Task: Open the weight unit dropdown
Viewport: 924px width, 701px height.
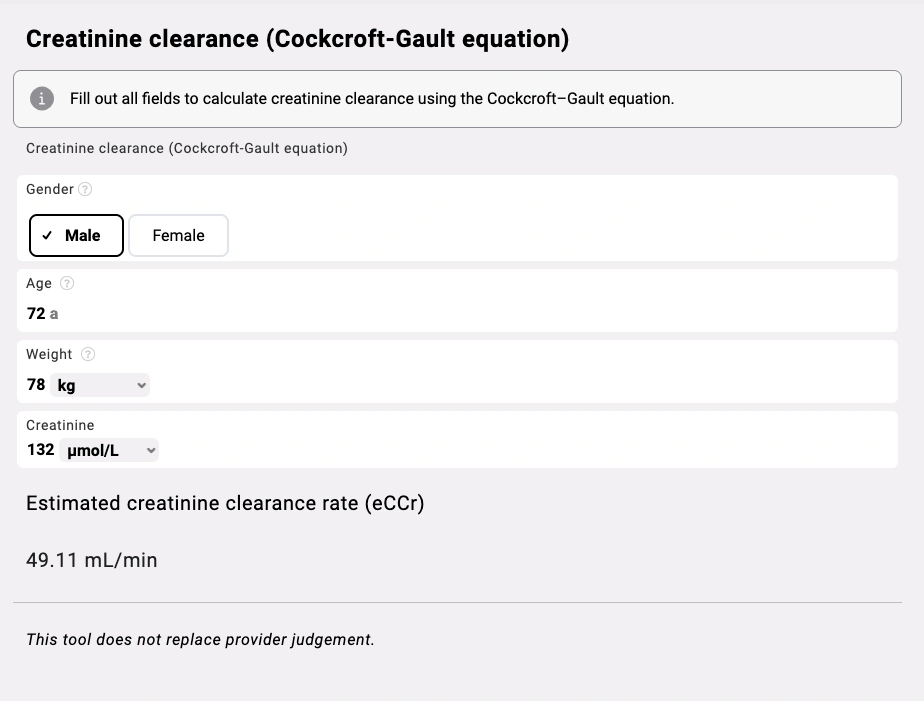Action: pyautogui.click(x=100, y=384)
